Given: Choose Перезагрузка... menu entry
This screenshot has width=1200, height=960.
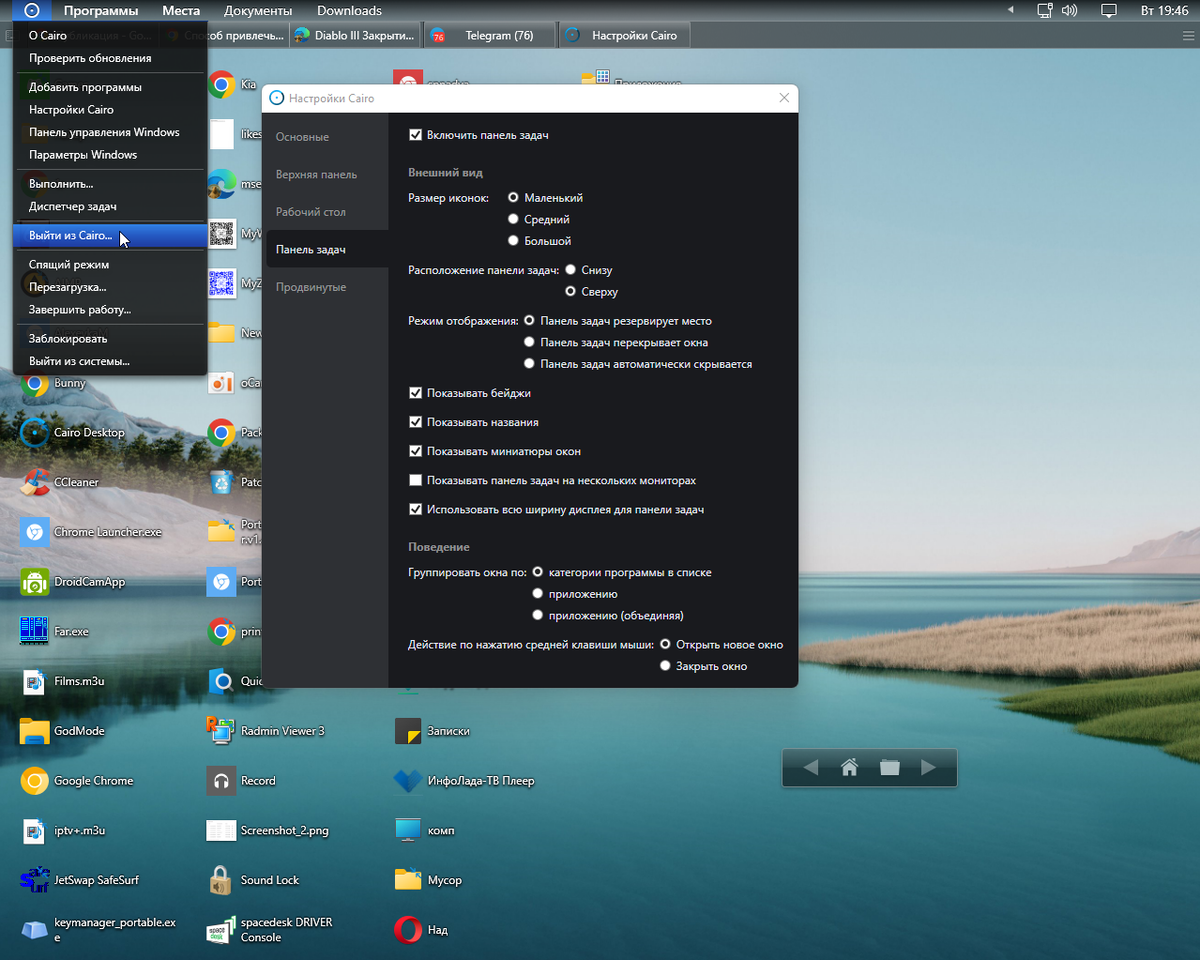Looking at the screenshot, I should 110,287.
